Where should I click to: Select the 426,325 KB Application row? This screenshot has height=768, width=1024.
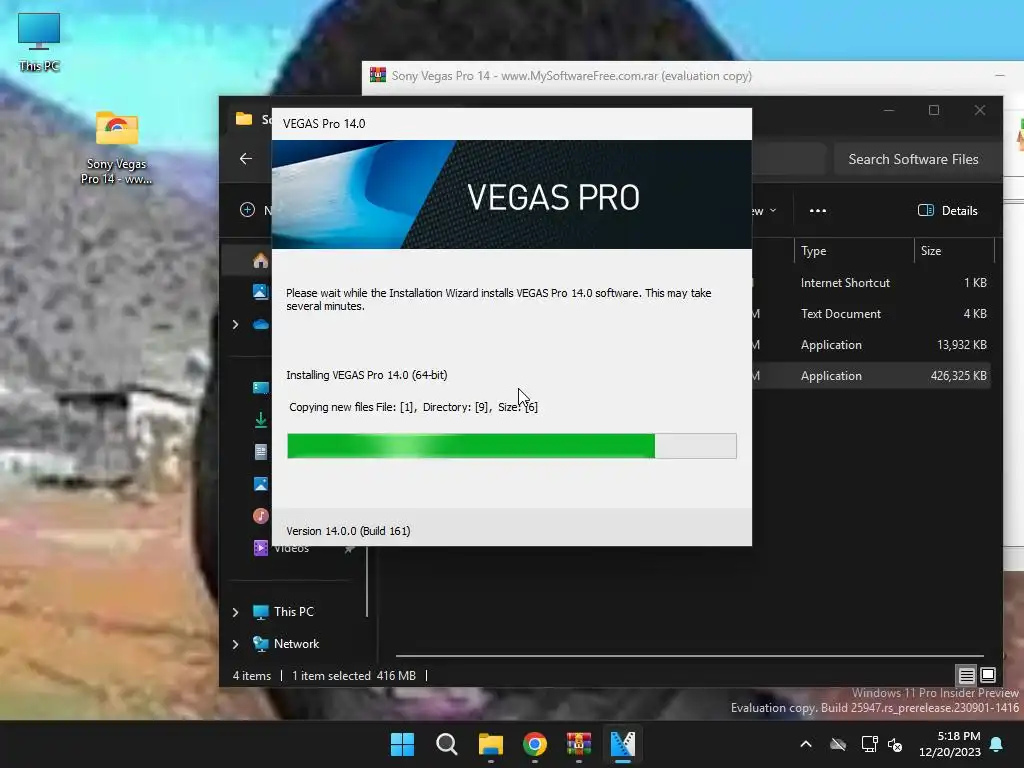[871, 376]
